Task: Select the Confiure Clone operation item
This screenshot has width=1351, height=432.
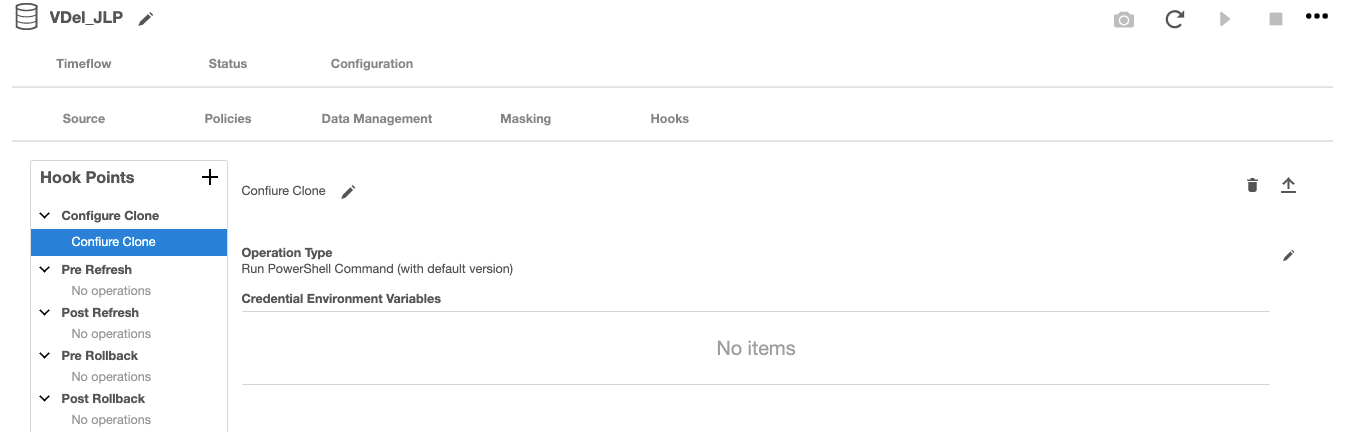Action: 114,242
